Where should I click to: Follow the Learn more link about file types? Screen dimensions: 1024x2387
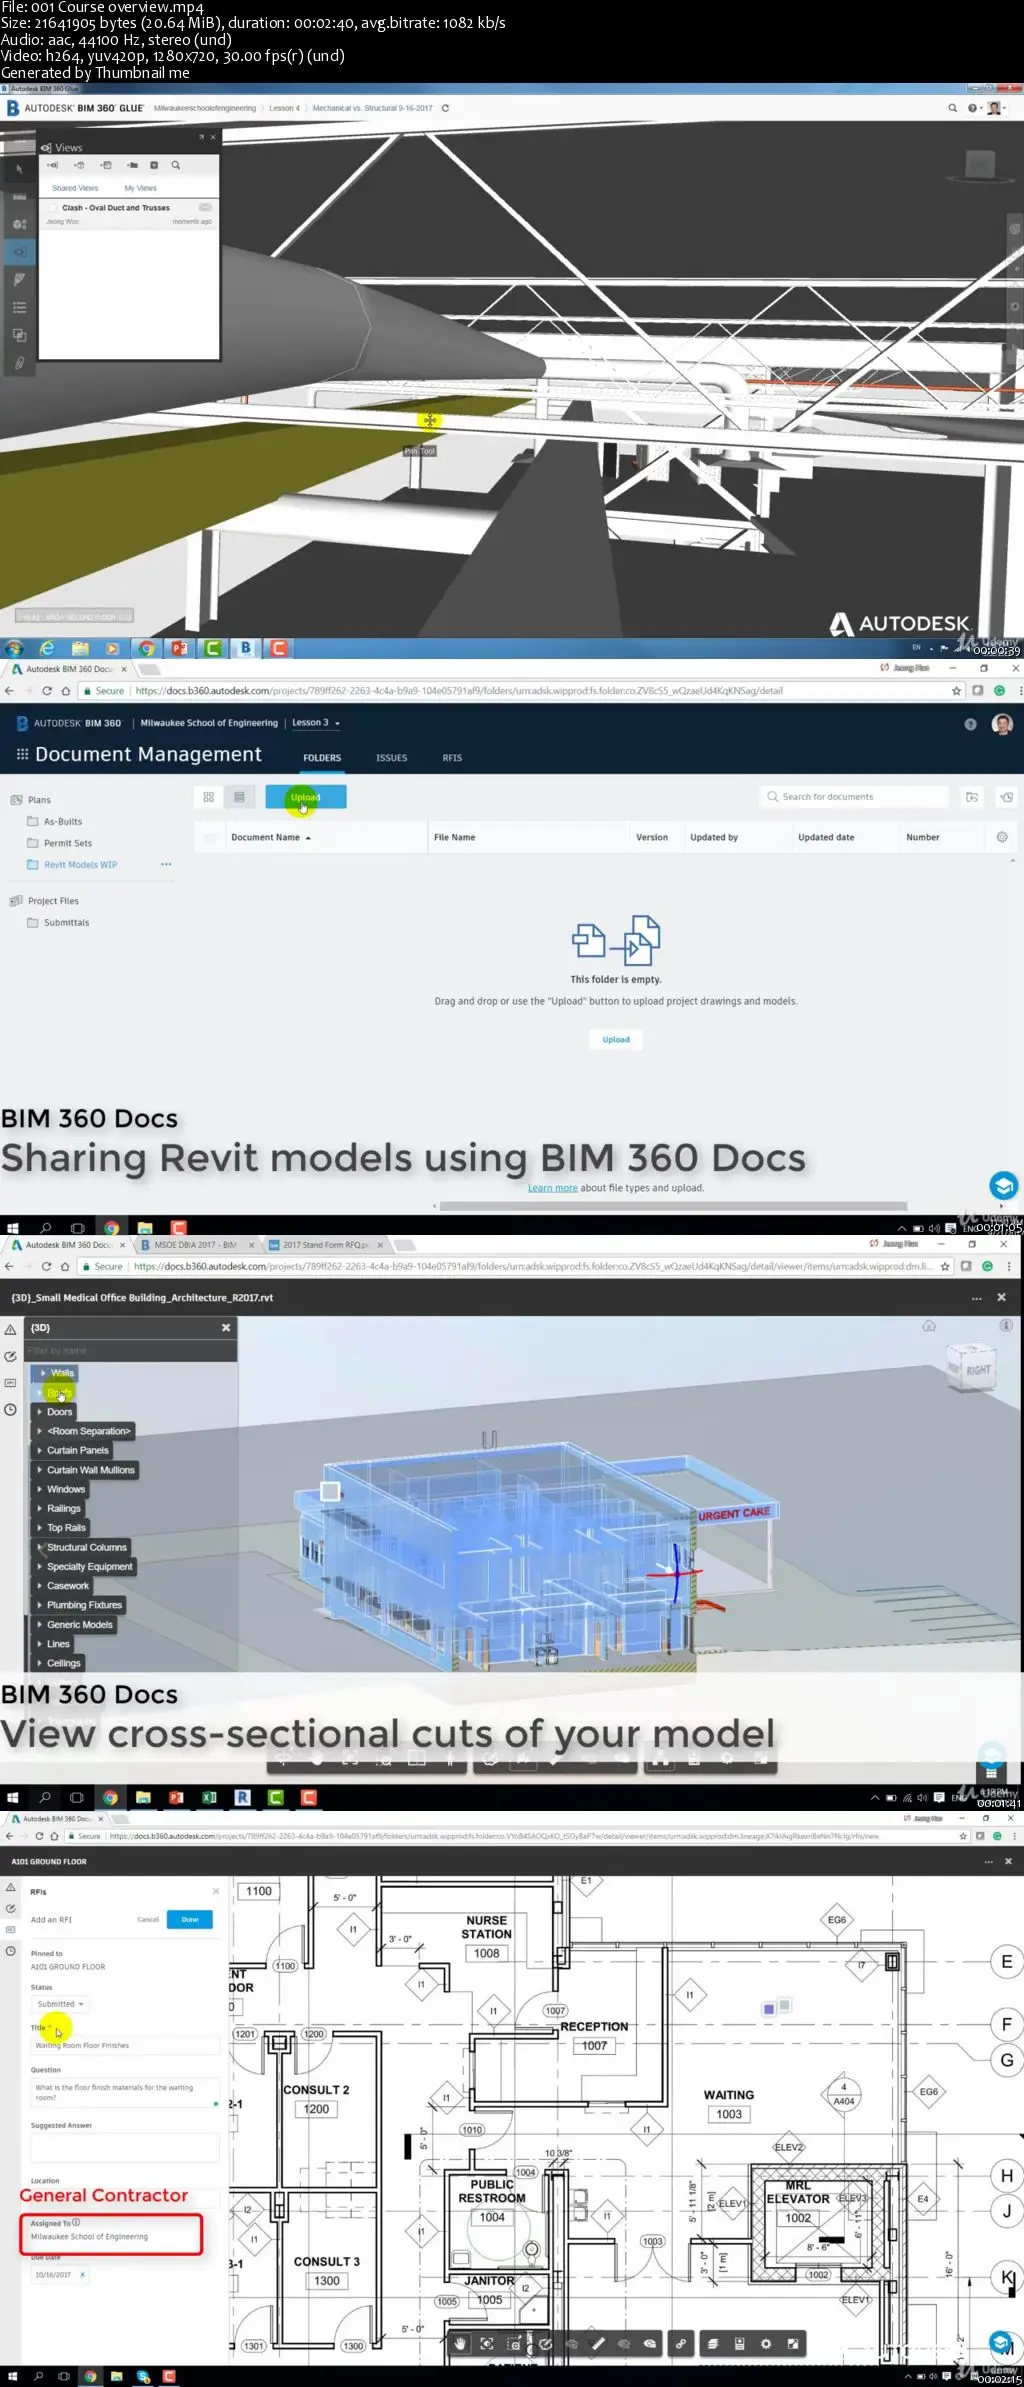[552, 1188]
